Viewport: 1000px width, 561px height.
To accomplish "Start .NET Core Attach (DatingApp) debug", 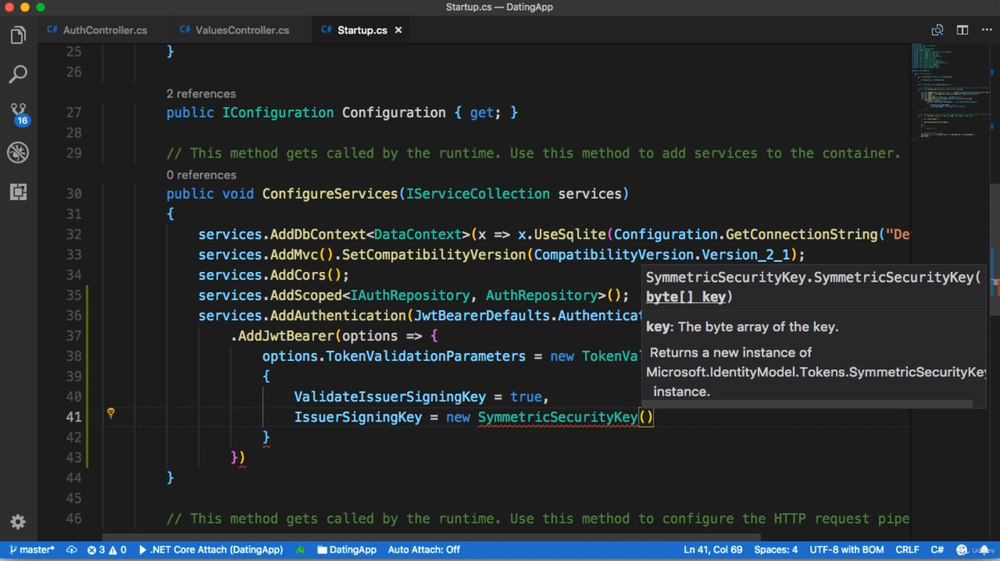I will [211, 550].
